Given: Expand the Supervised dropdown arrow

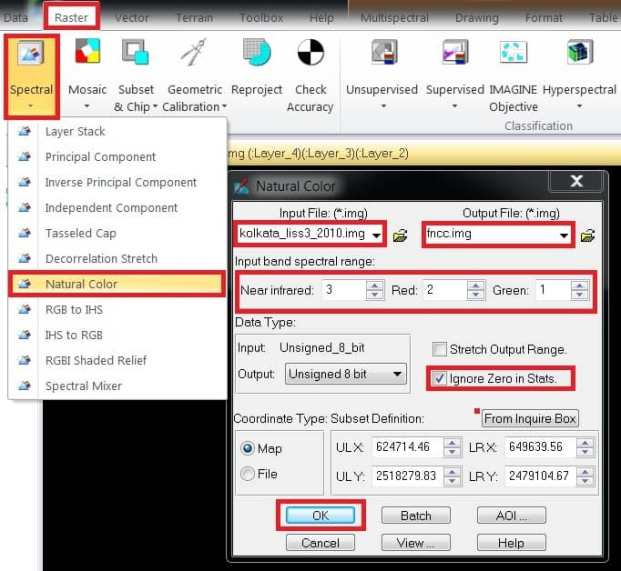Looking at the screenshot, I should 455,106.
